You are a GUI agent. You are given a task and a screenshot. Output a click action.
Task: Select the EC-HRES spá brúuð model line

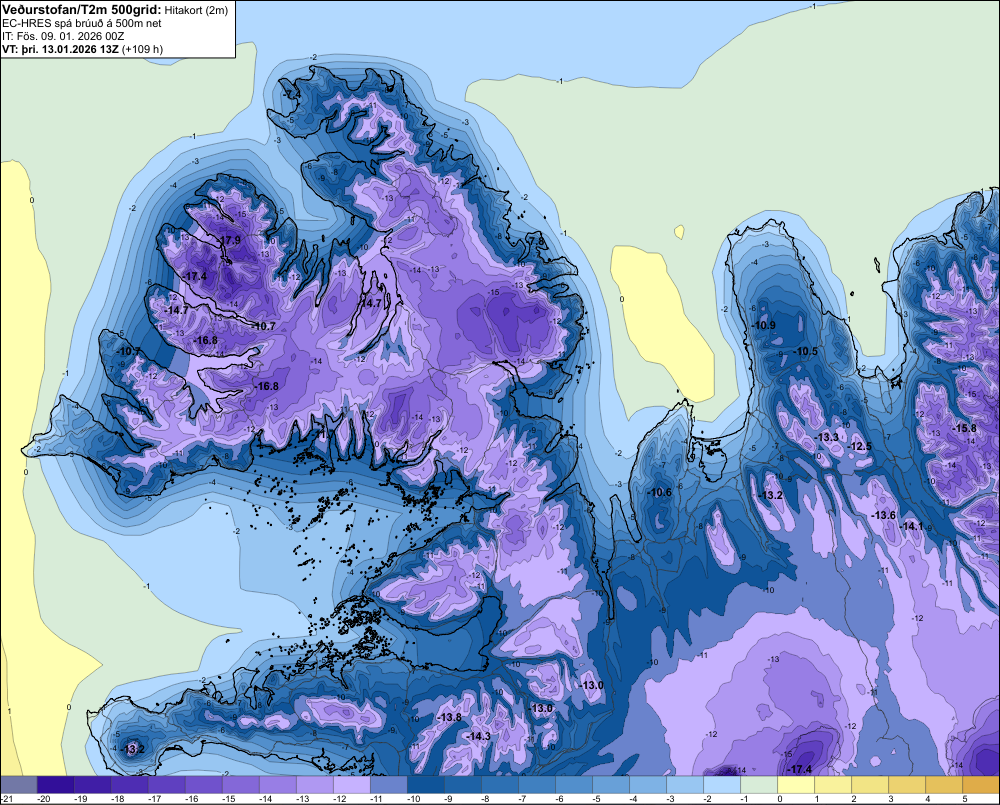(82, 23)
